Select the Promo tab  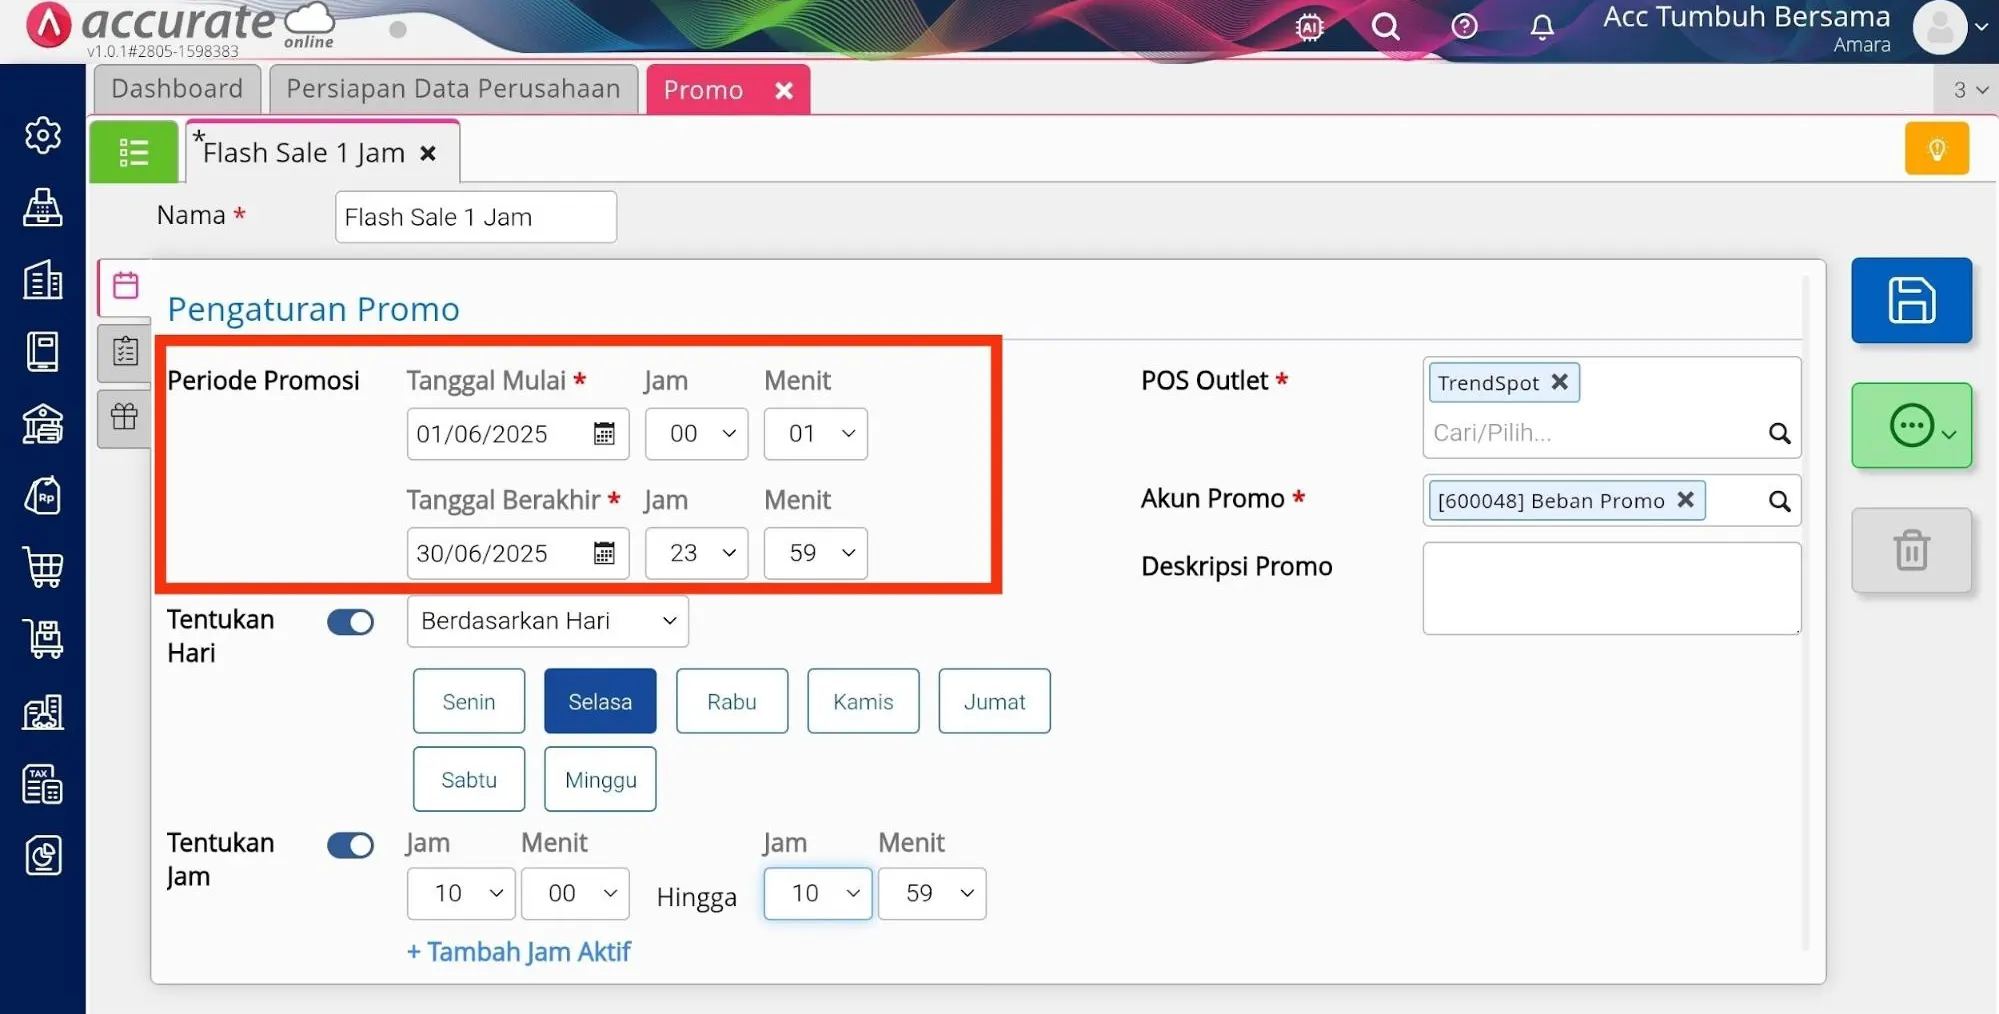[704, 90]
